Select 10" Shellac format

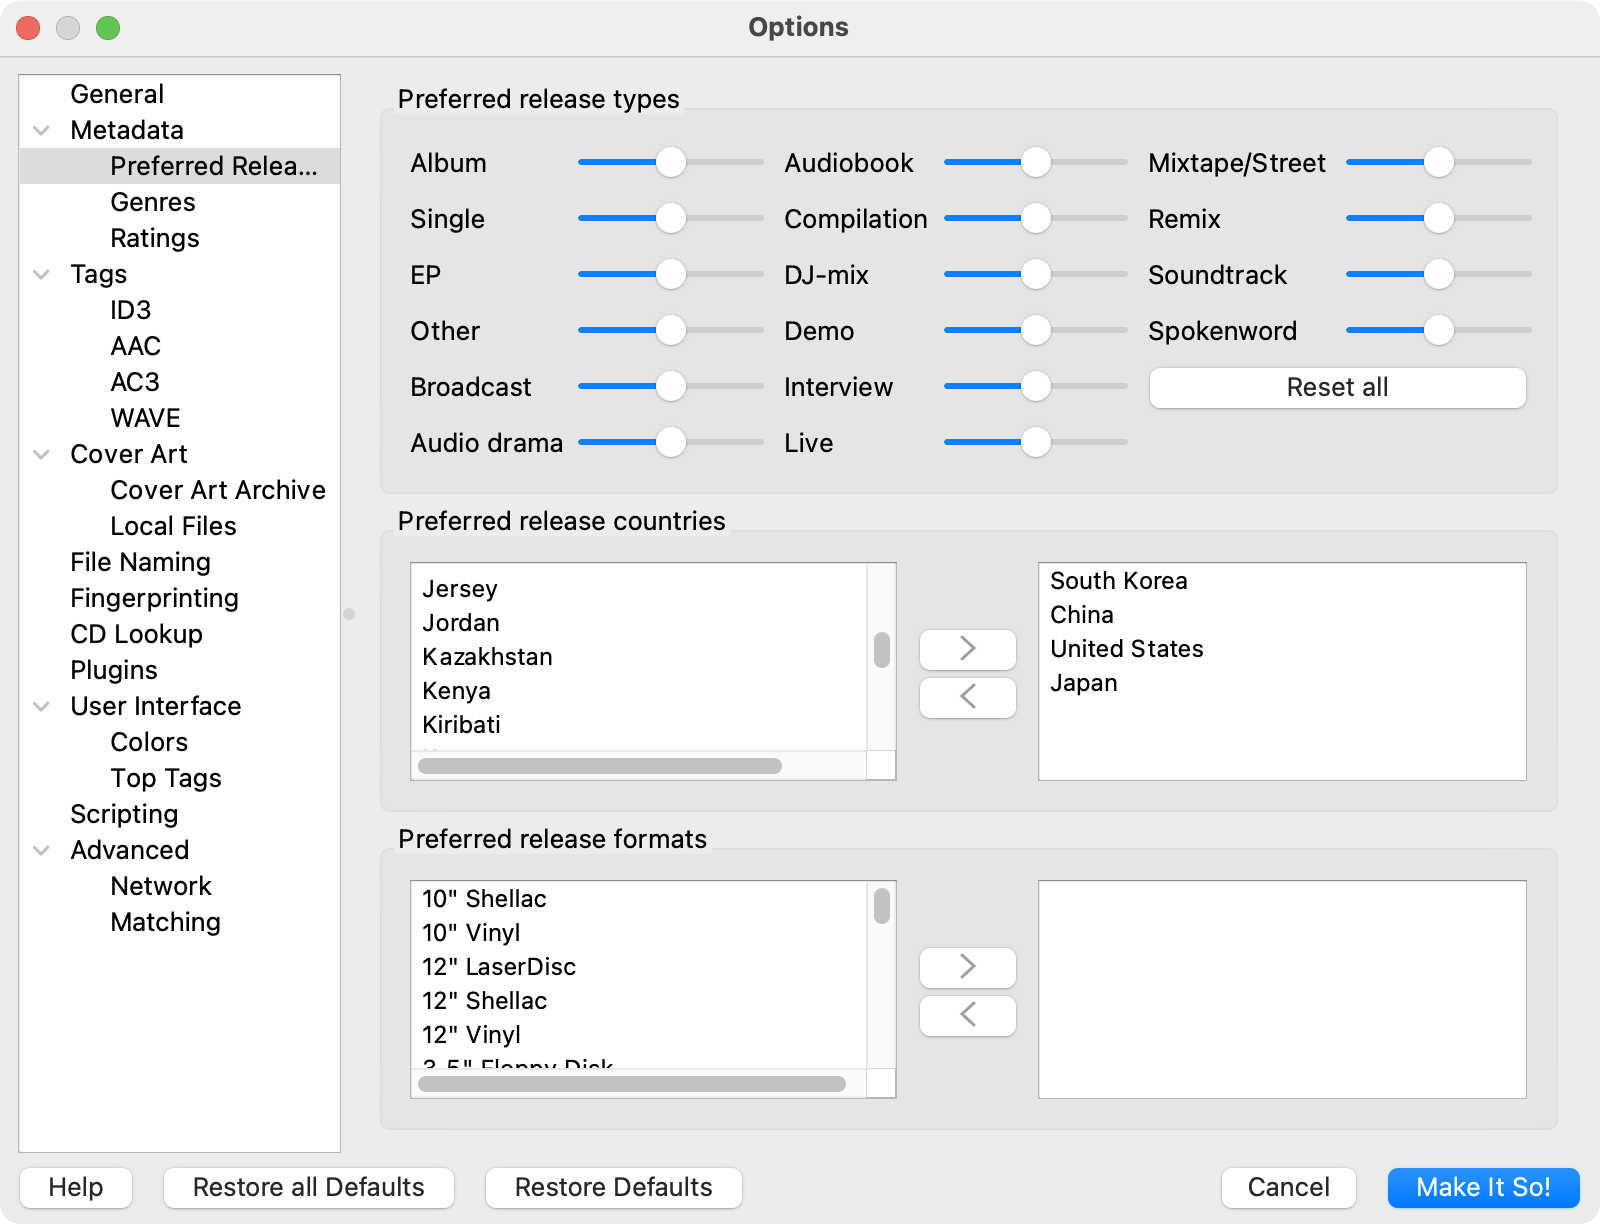point(639,899)
